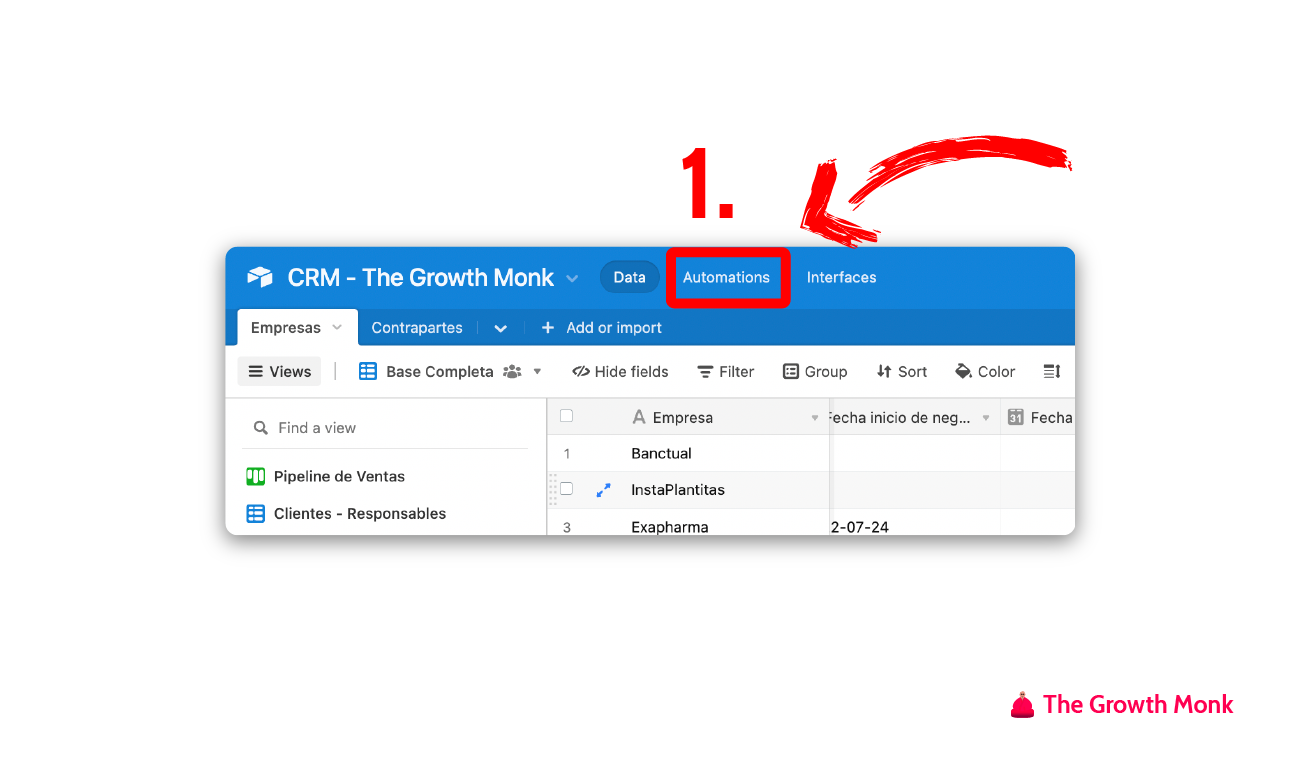The image size is (1301, 781).
Task: Check the select-all rows checkbox in header
Action: tap(566, 416)
